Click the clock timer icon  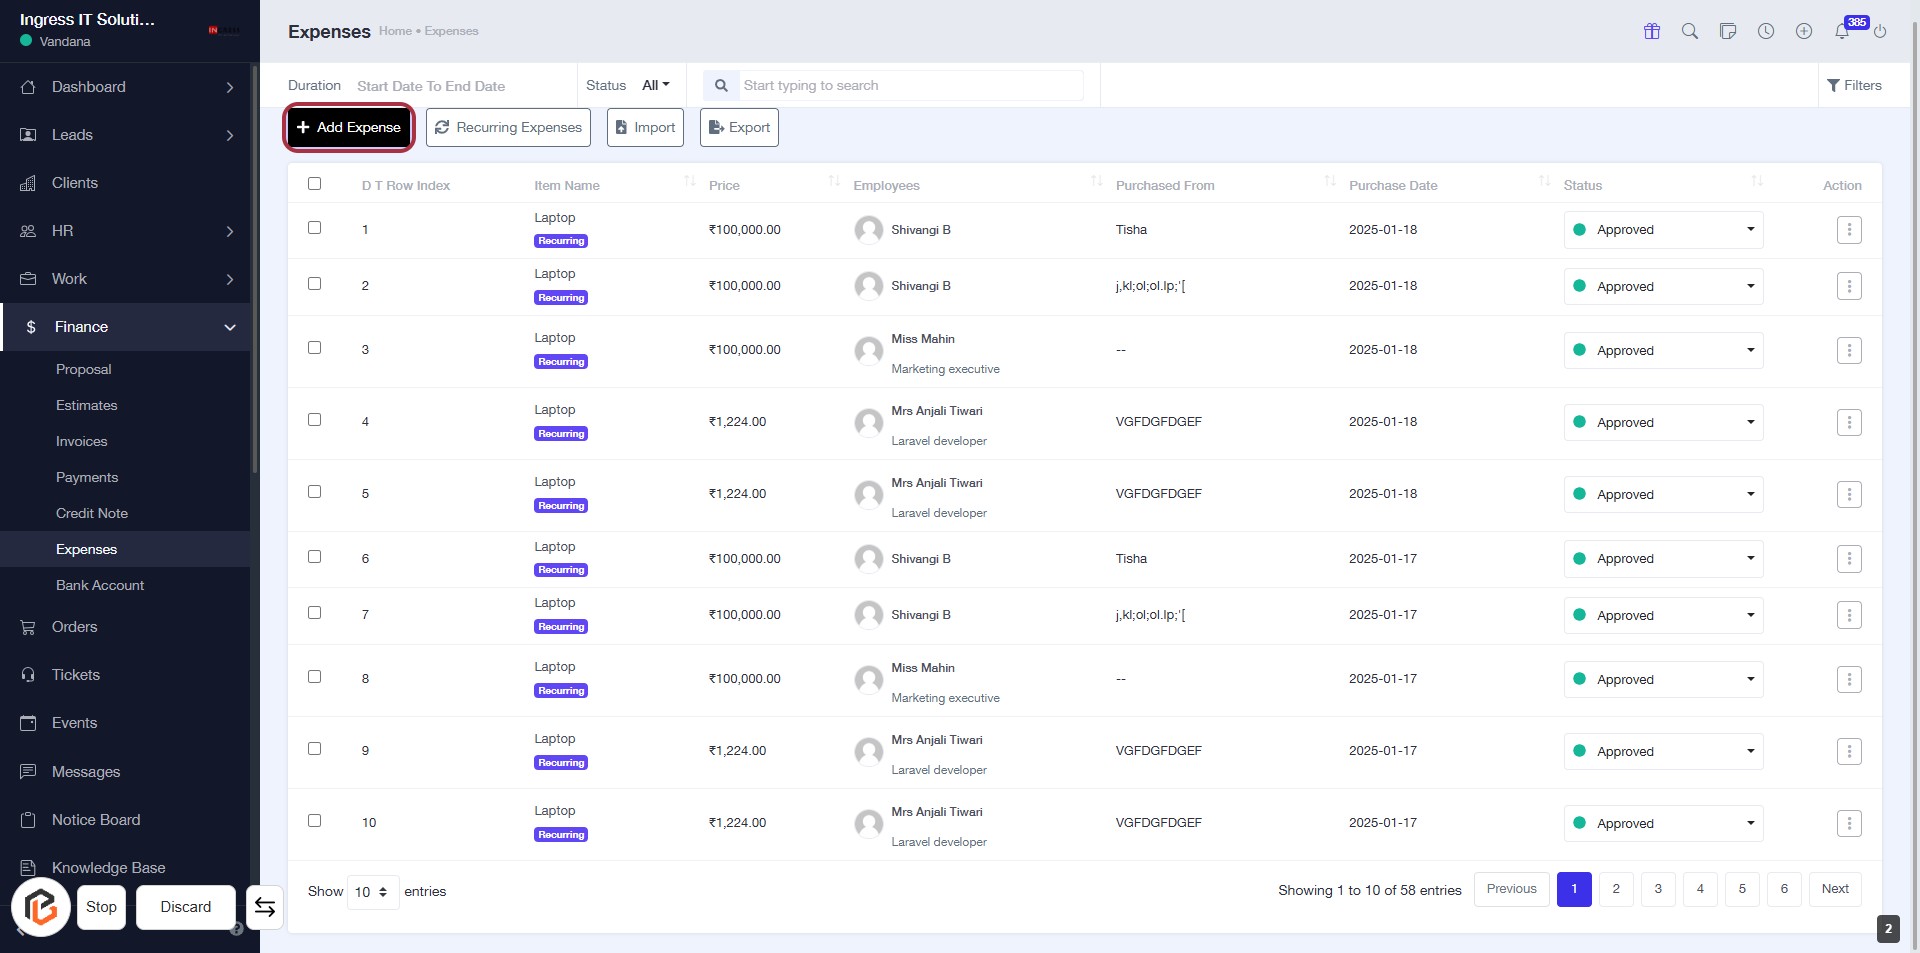[x=1766, y=31]
